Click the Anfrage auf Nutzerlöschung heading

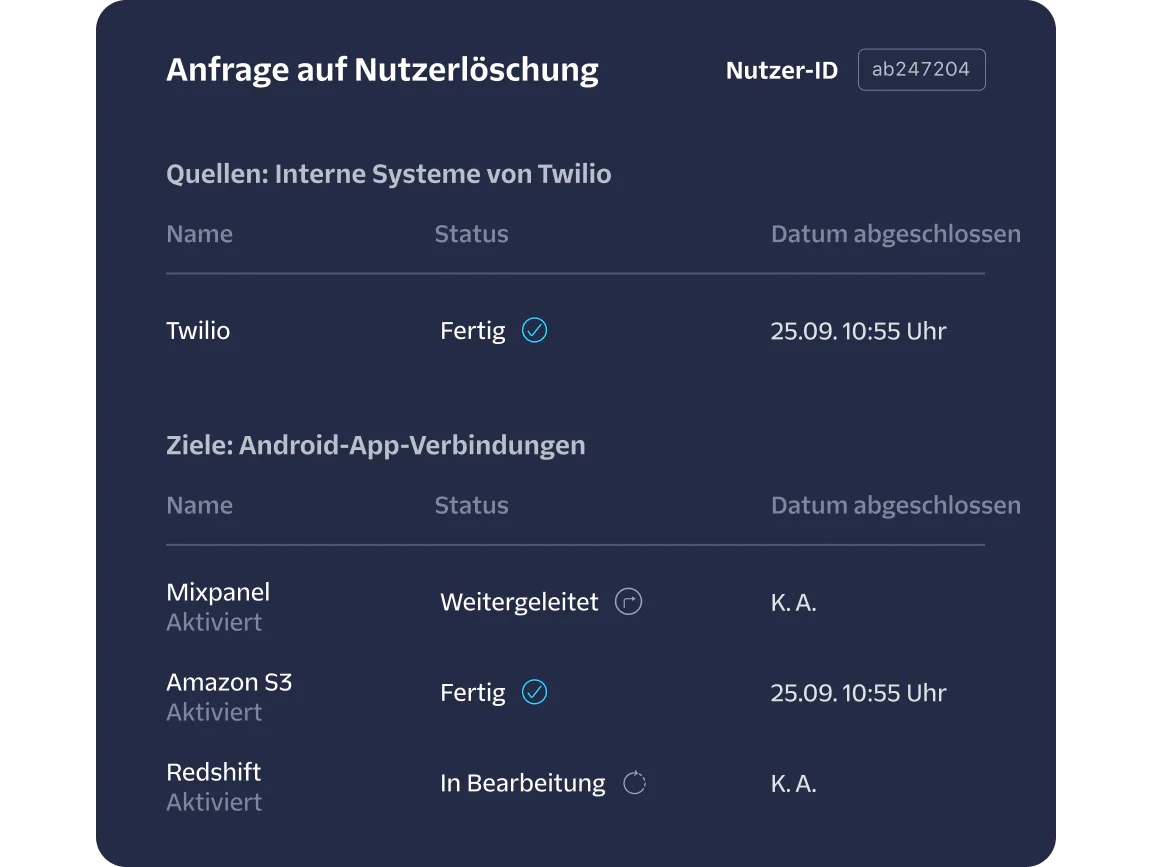click(x=383, y=69)
